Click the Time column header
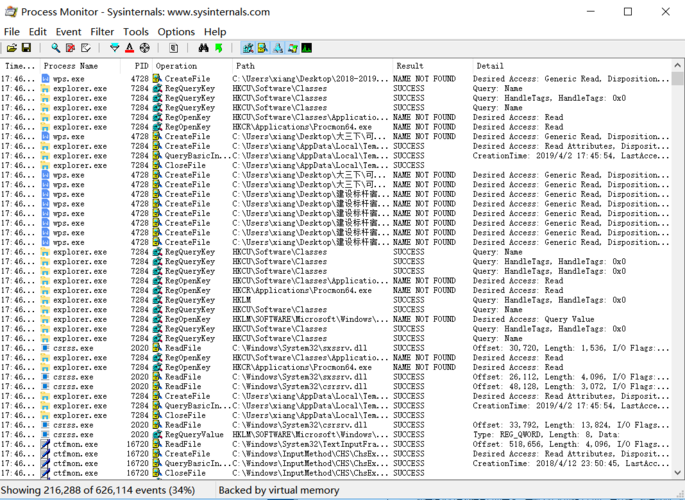This screenshot has height=500, width=685. pyautogui.click(x=20, y=66)
